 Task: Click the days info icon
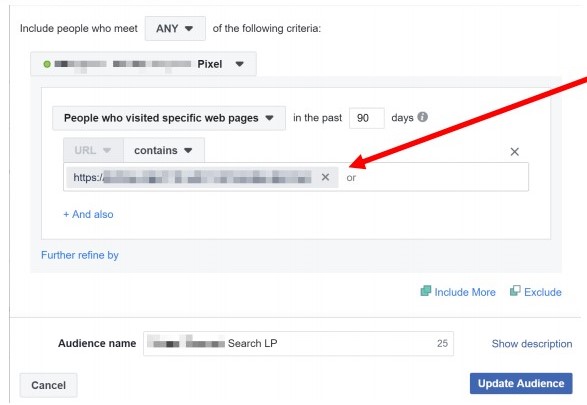click(x=422, y=117)
